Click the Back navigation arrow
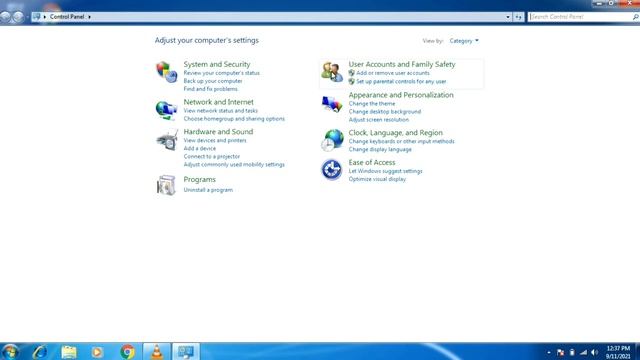Viewport: 640px width, 360px height. tap(5, 17)
